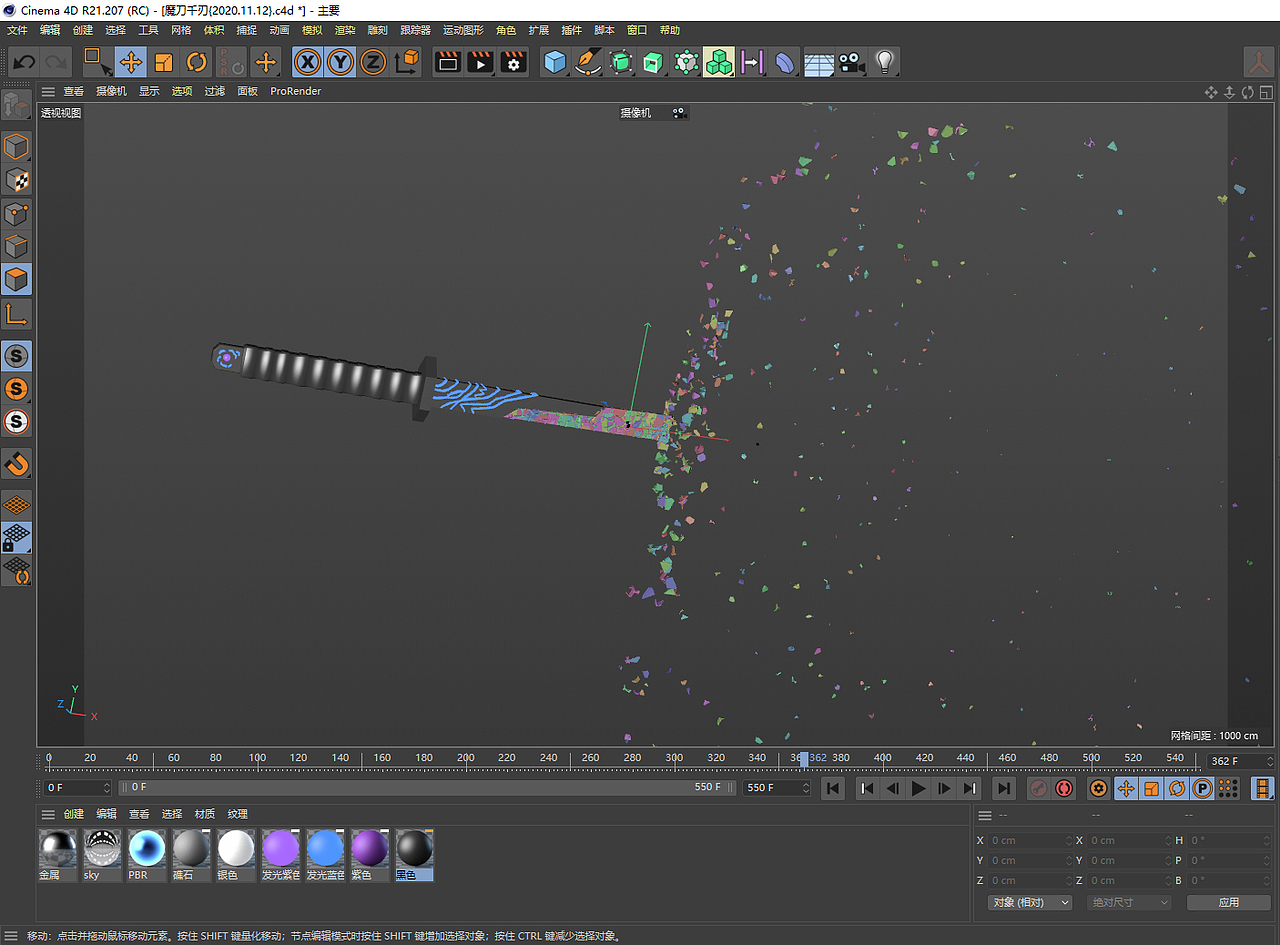Toggle rotation keyframe recording in timeline bar
1280x945 pixels.
(x=1177, y=789)
